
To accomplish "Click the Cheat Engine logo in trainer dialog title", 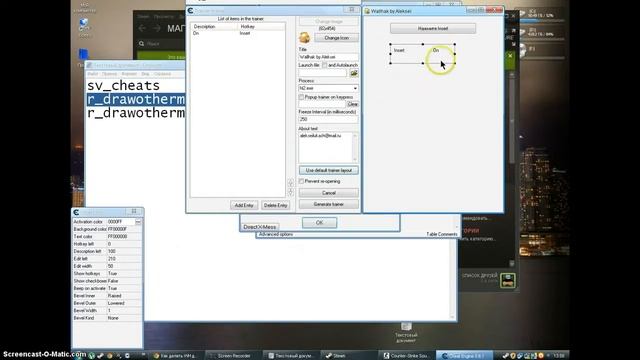I will click(x=191, y=11).
